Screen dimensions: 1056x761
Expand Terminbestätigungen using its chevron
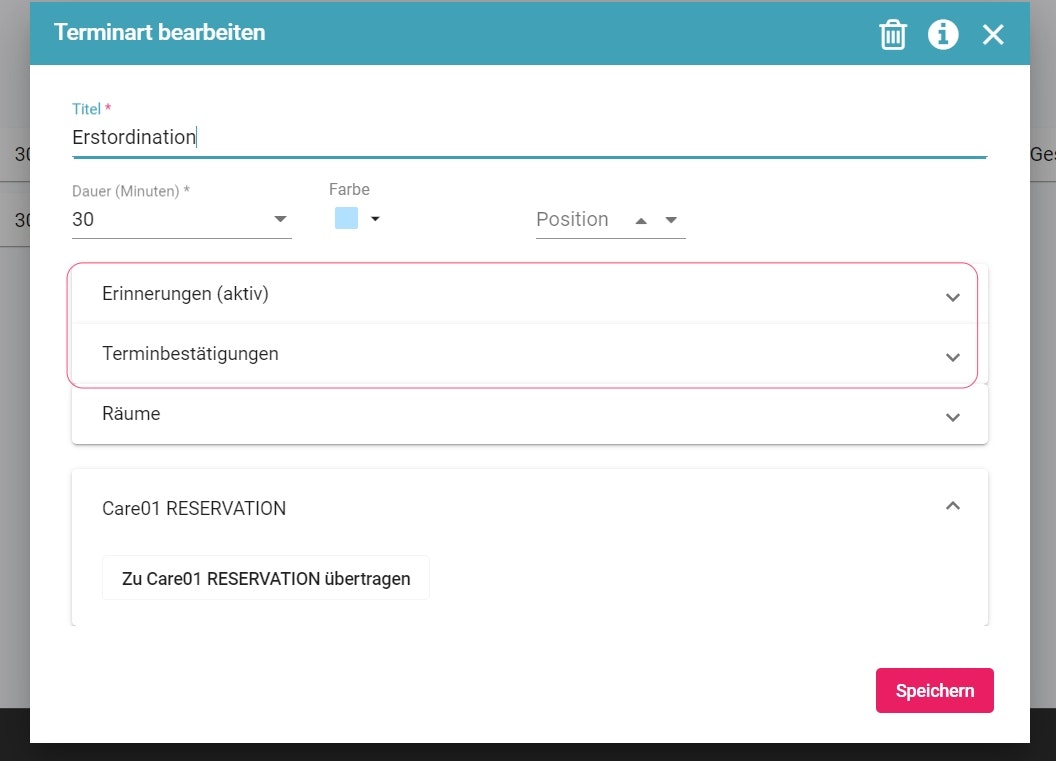953,357
